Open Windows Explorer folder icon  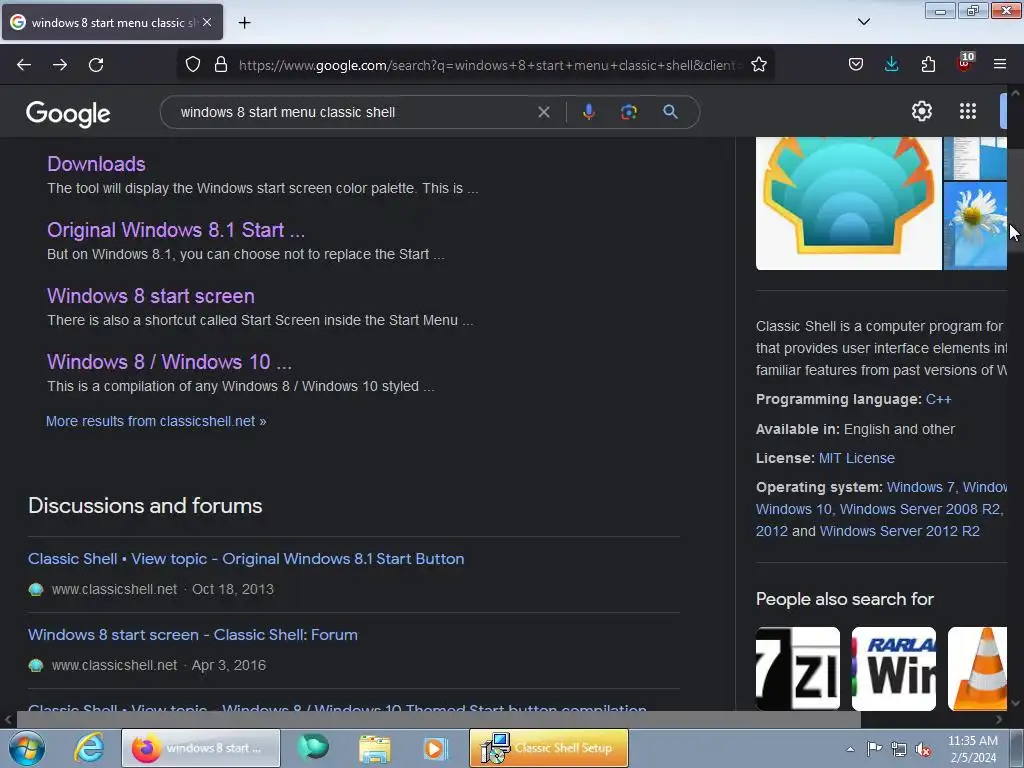coord(375,748)
